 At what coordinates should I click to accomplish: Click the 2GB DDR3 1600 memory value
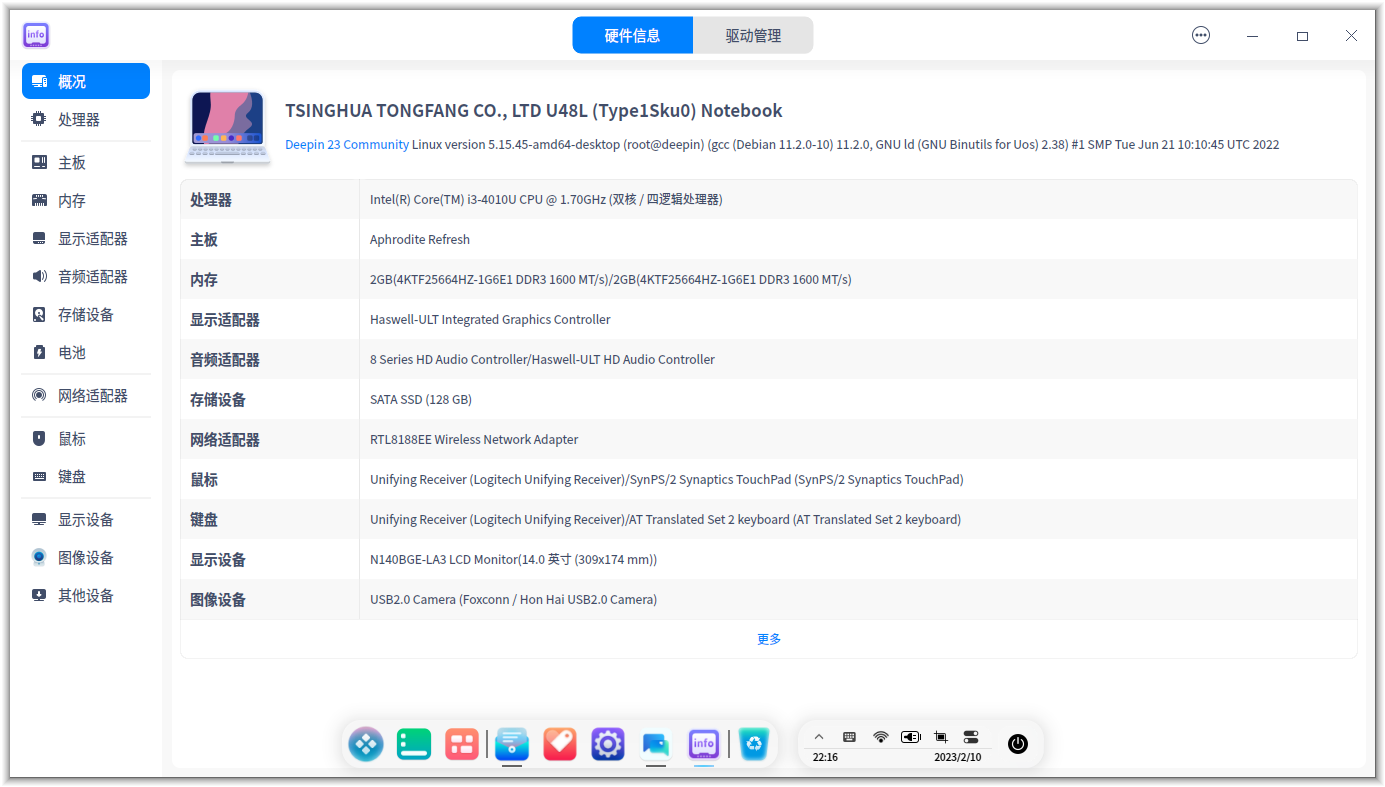coord(611,279)
